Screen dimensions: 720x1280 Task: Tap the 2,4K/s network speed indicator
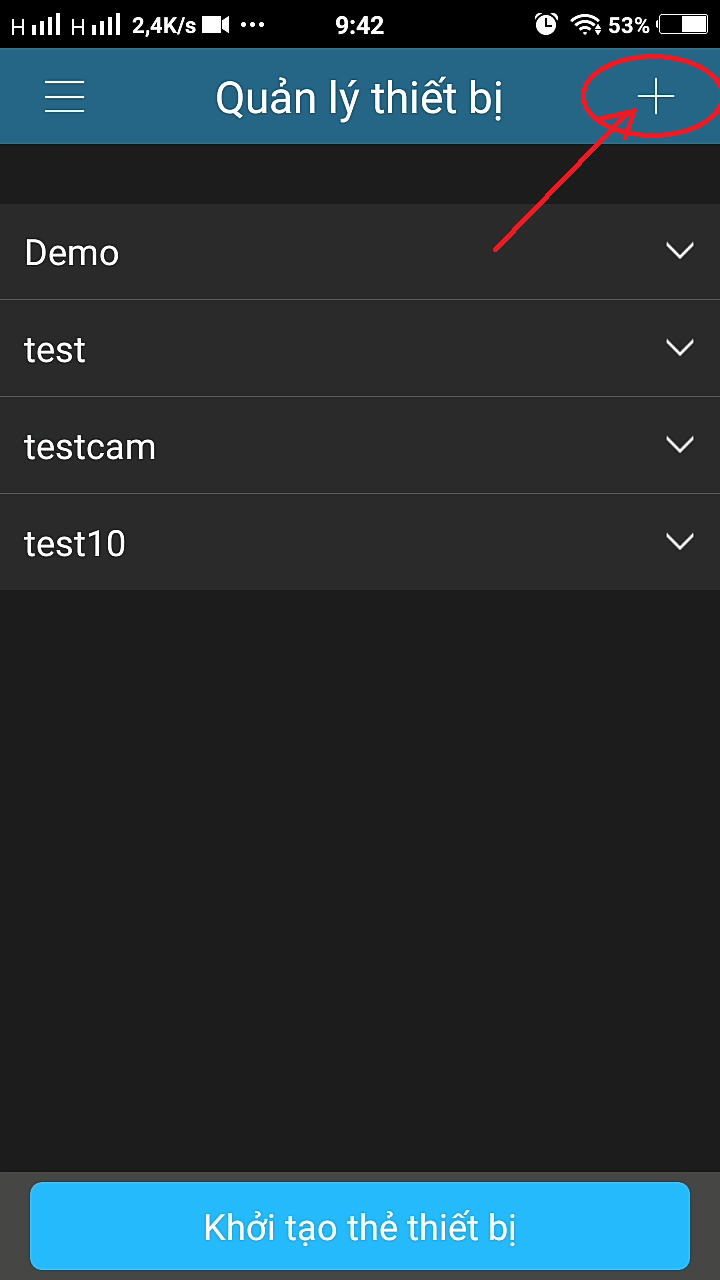click(164, 25)
